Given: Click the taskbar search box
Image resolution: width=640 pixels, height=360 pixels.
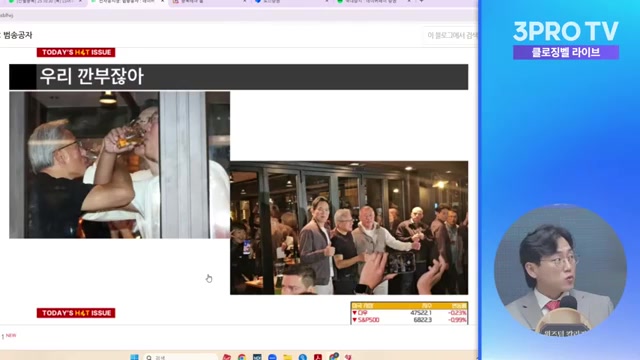Looking at the screenshot, I should (x=180, y=357).
